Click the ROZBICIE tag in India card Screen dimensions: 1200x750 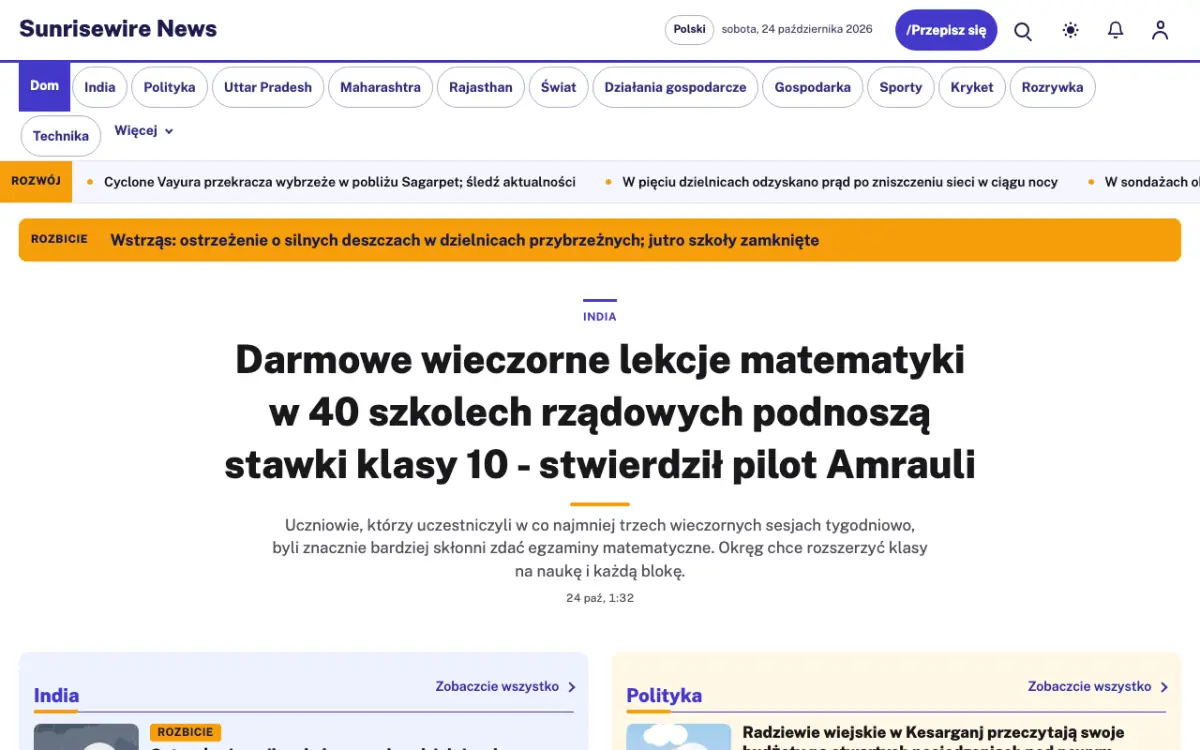point(185,732)
